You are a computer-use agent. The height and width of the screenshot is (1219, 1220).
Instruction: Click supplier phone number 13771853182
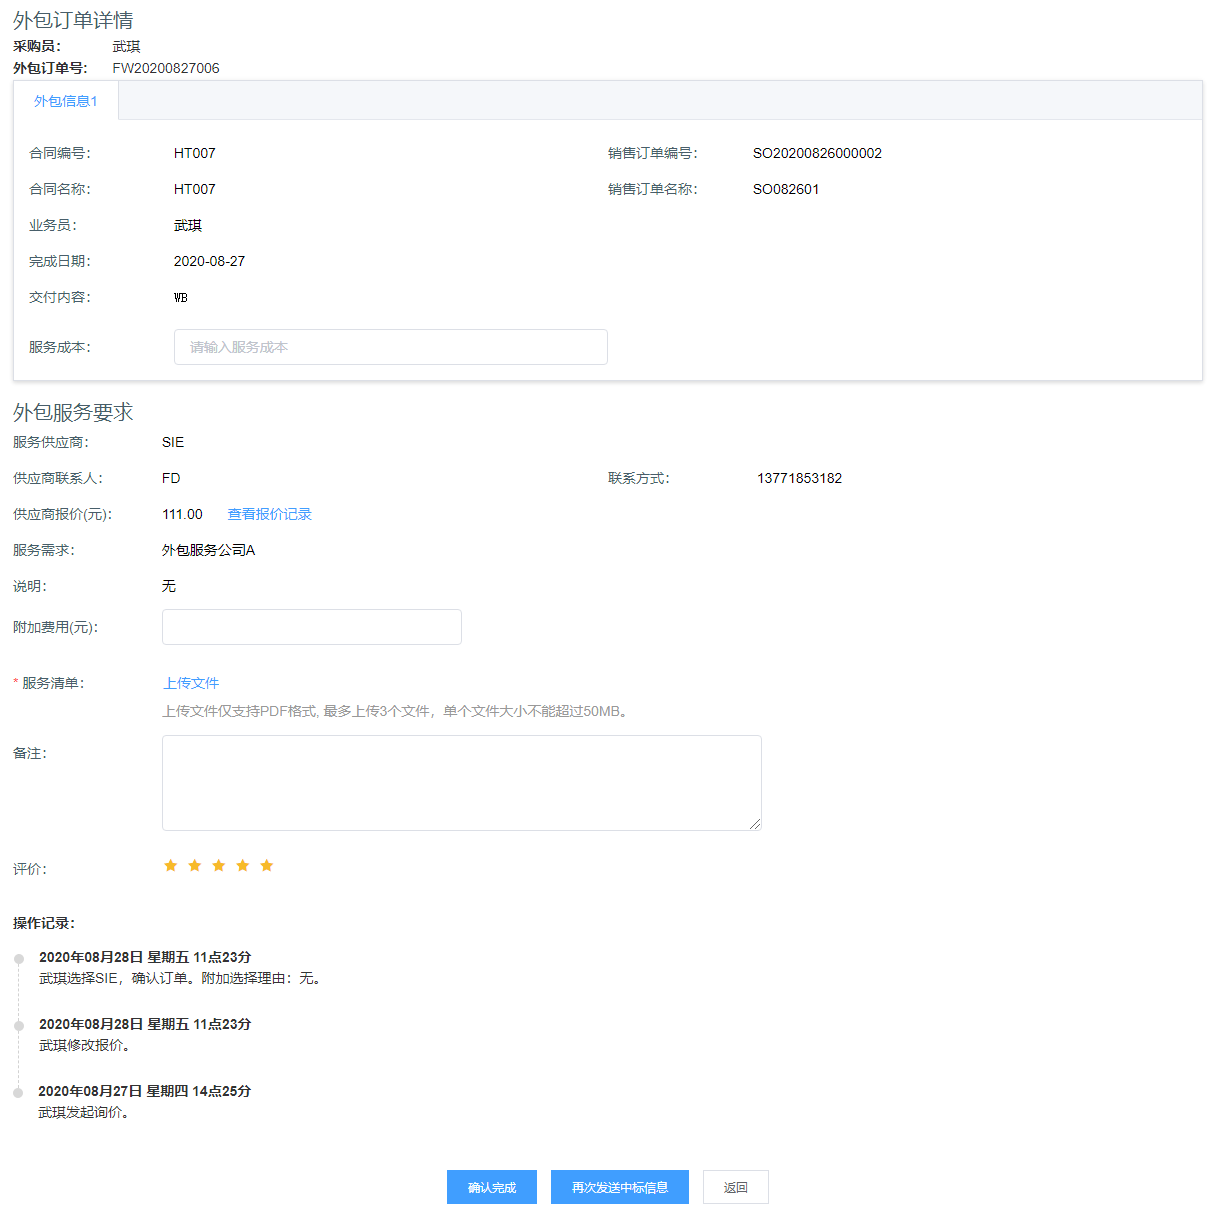pos(799,478)
